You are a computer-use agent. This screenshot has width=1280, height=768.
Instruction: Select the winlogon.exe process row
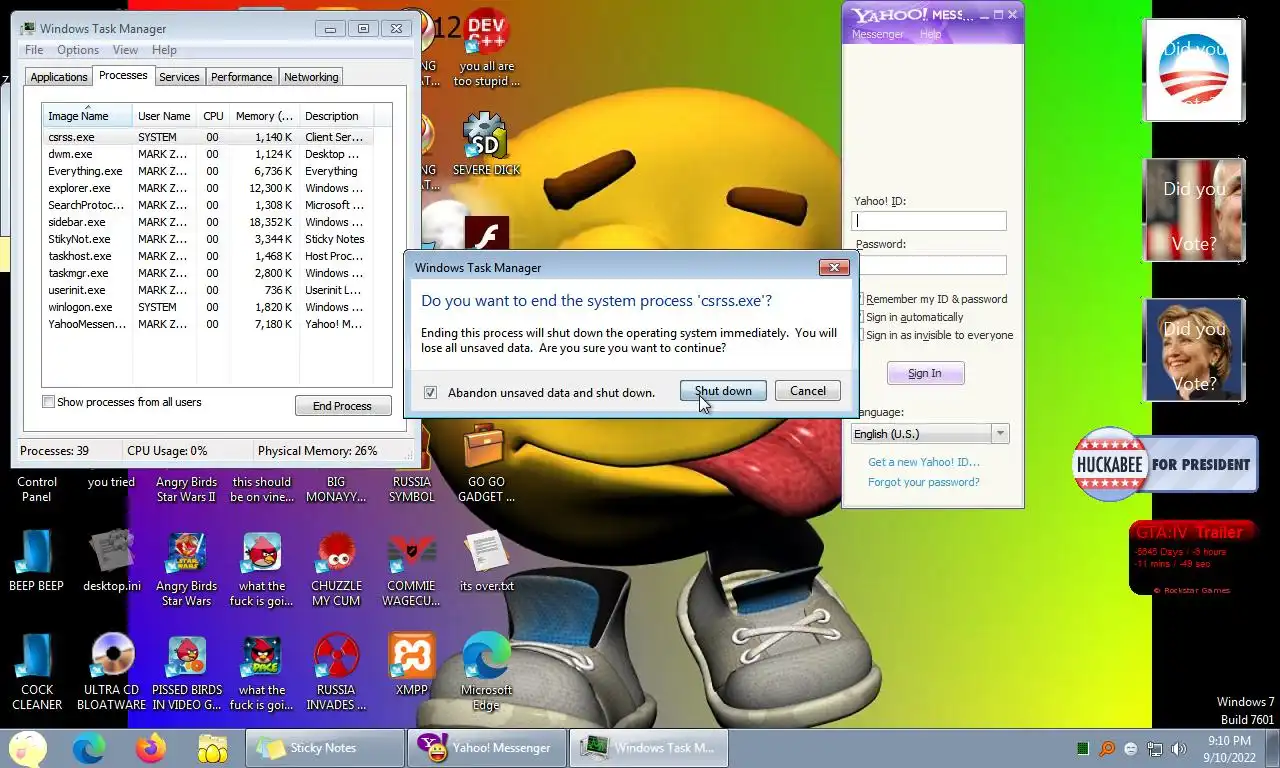(x=208, y=307)
